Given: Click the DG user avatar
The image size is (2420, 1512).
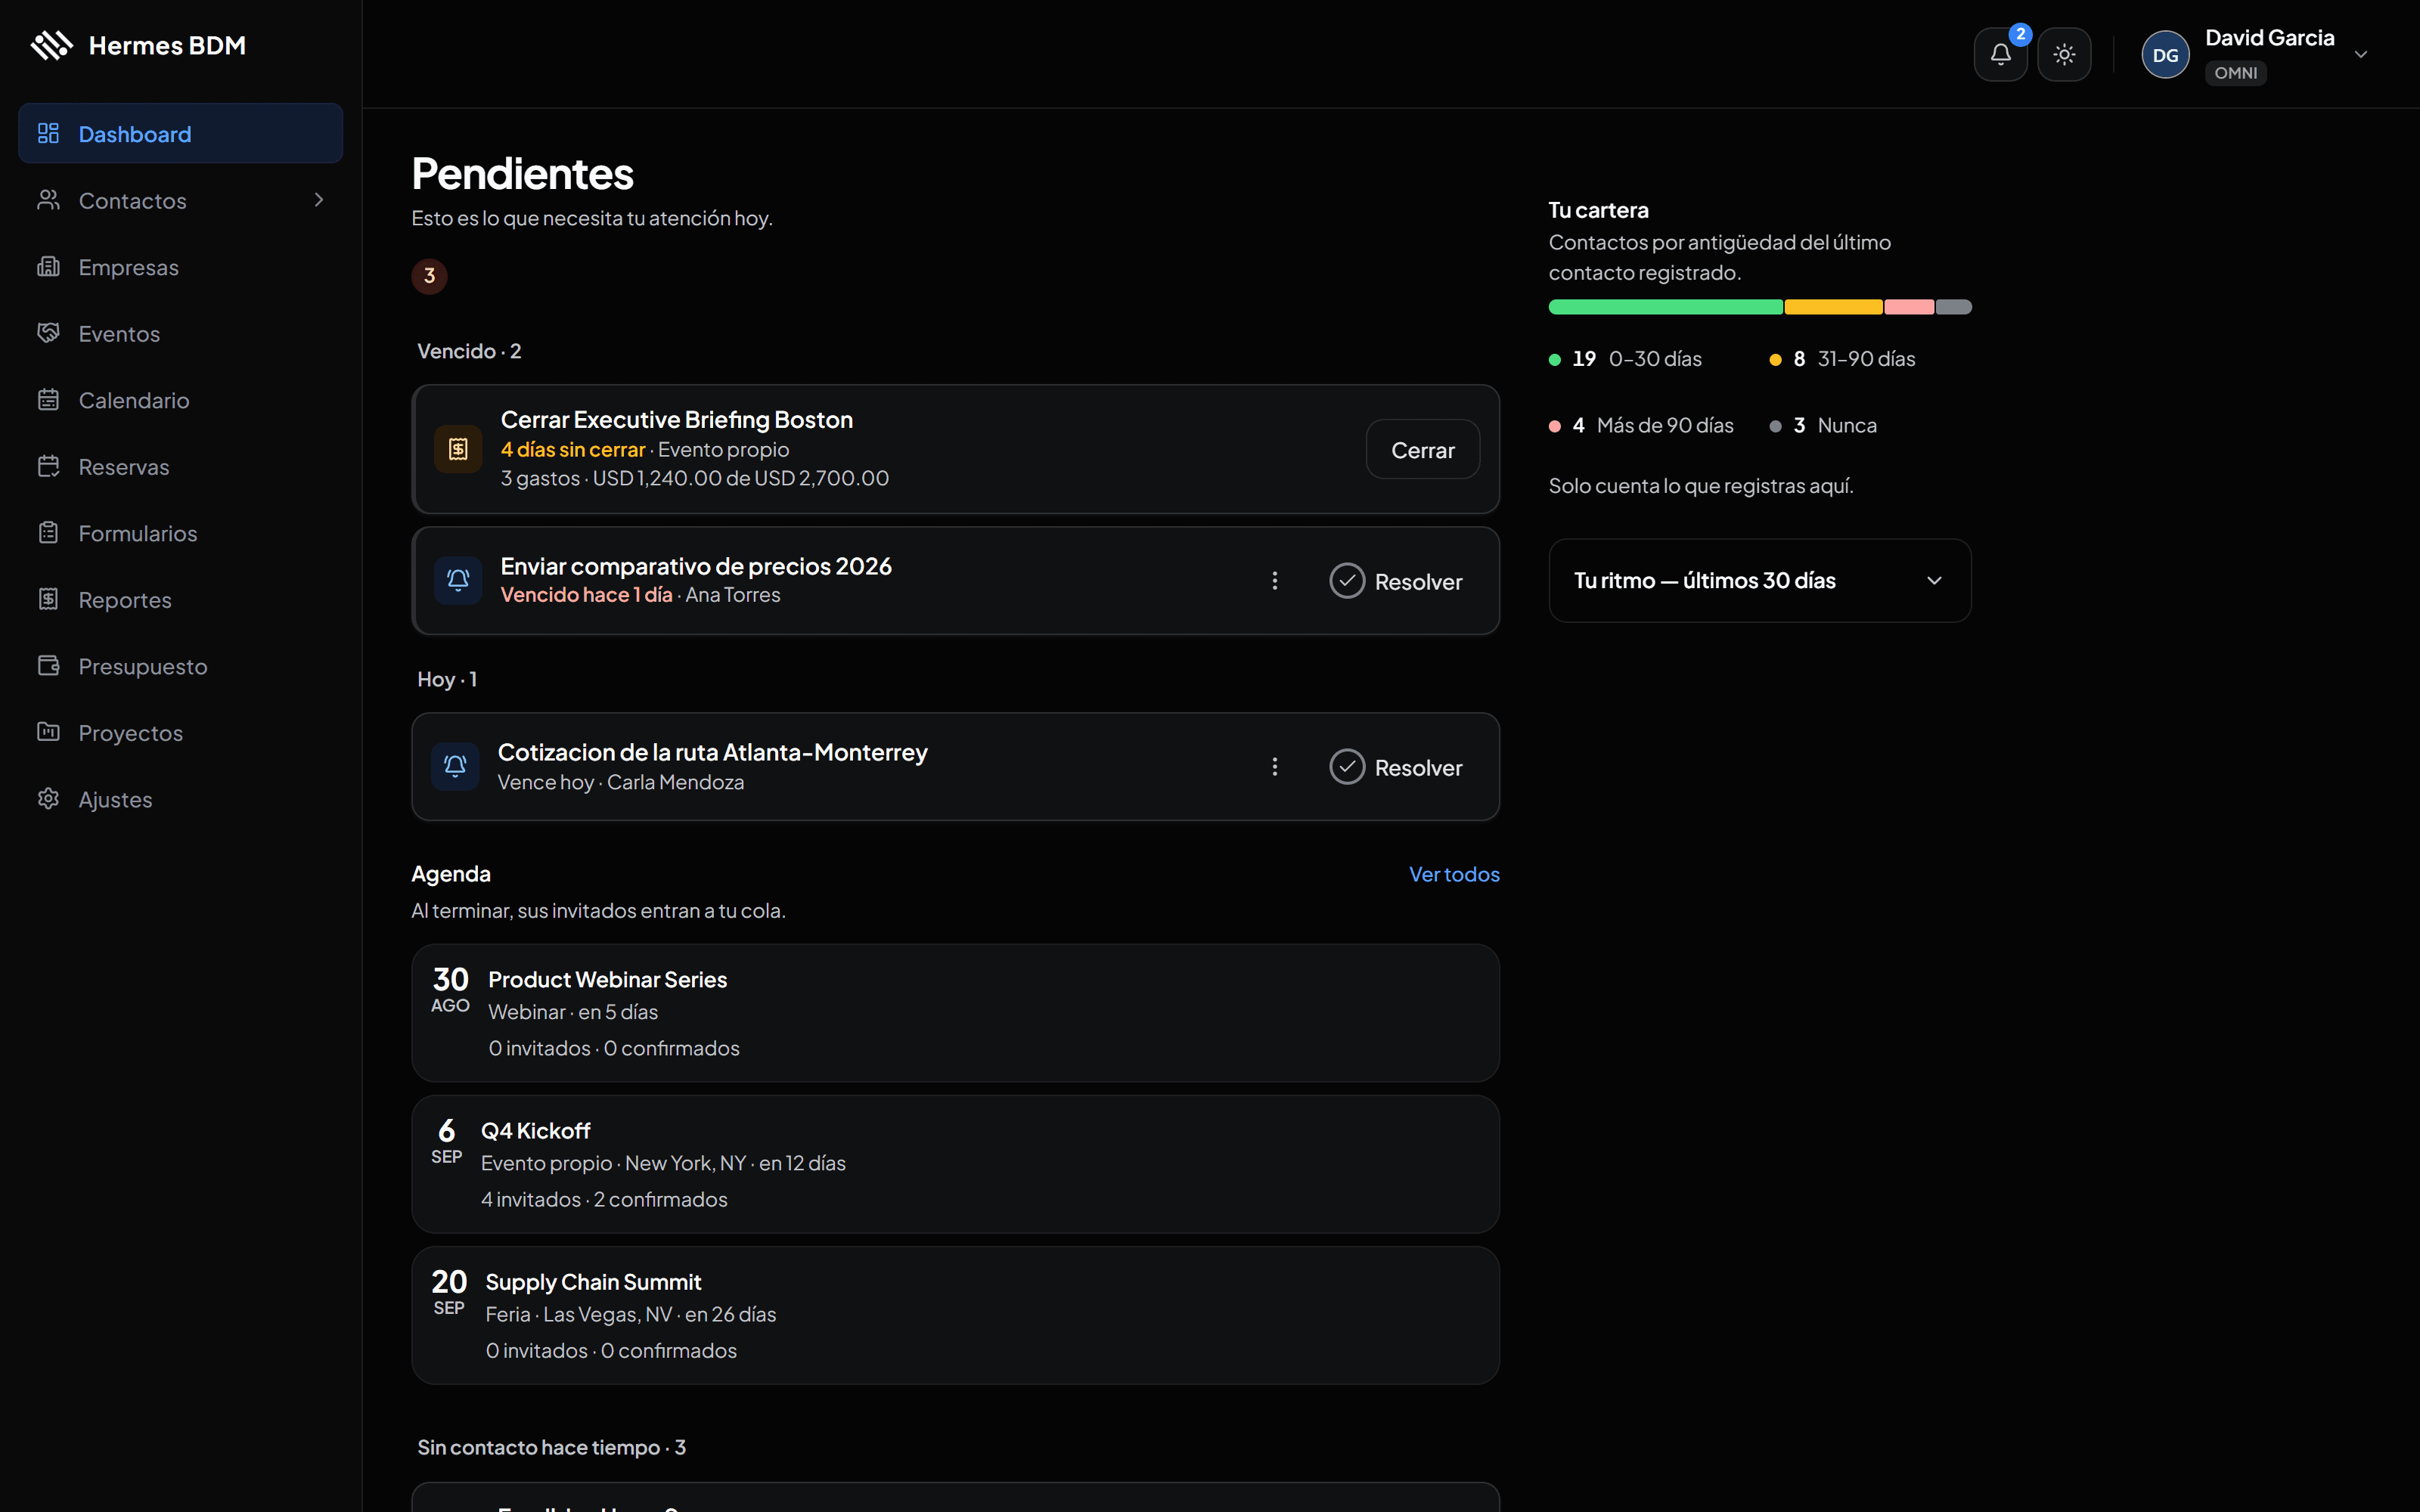Looking at the screenshot, I should (x=2165, y=55).
